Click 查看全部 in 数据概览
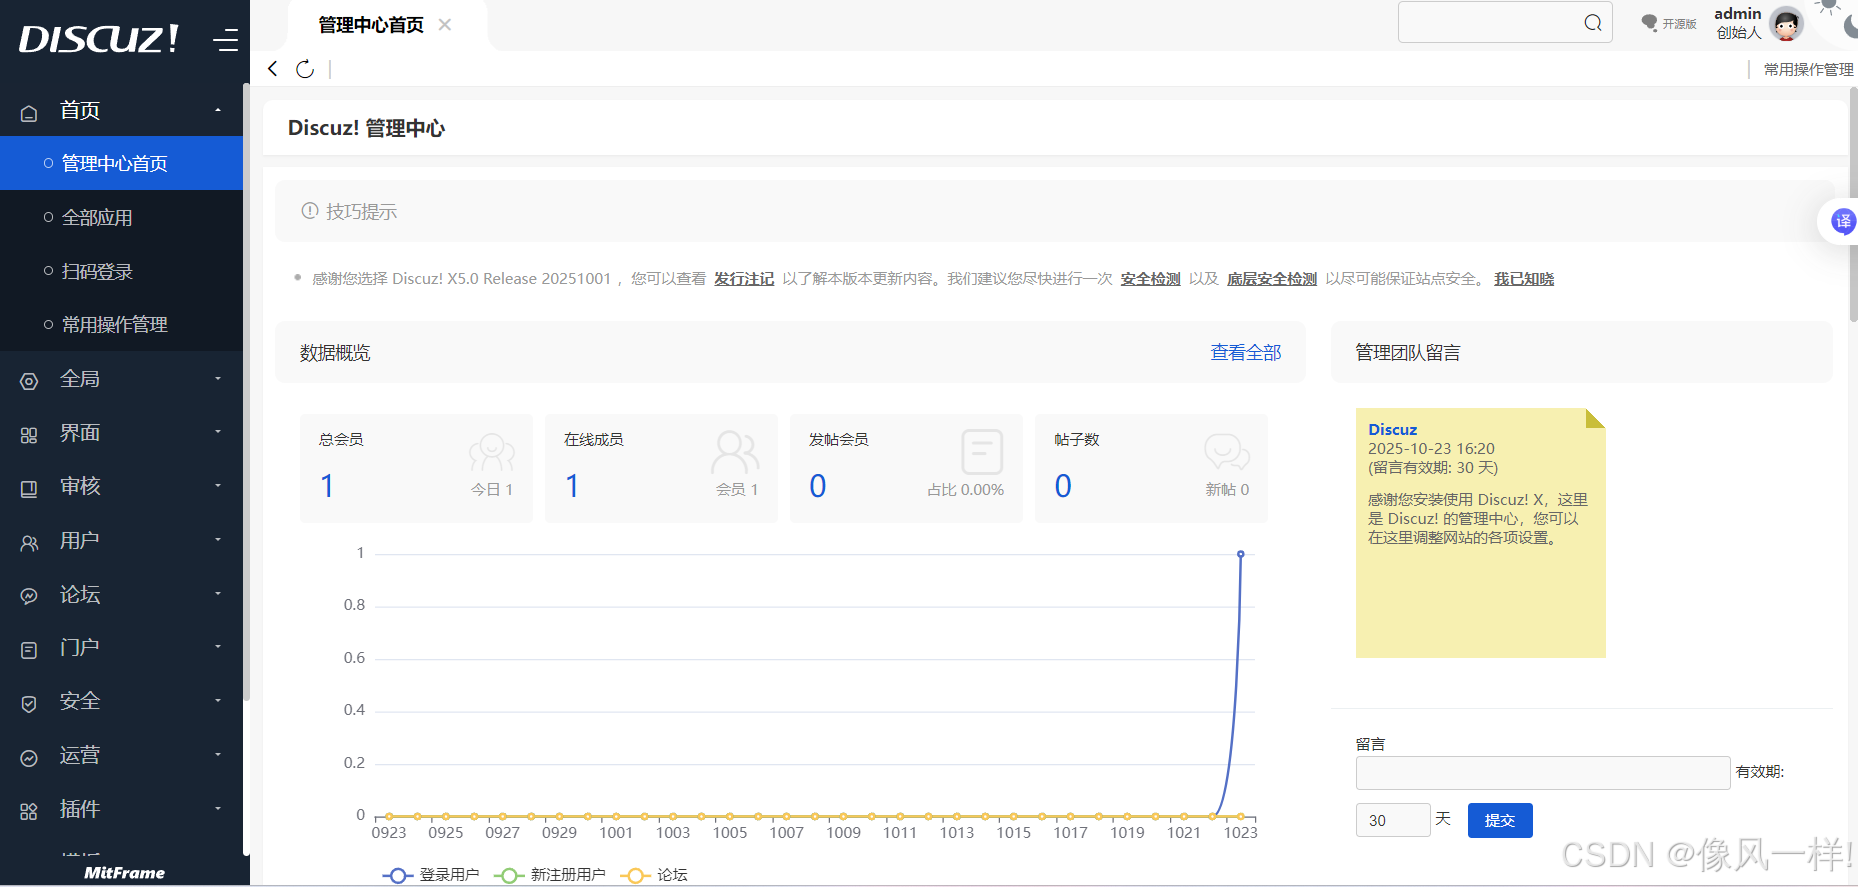The height and width of the screenshot is (887, 1858). pyautogui.click(x=1245, y=353)
